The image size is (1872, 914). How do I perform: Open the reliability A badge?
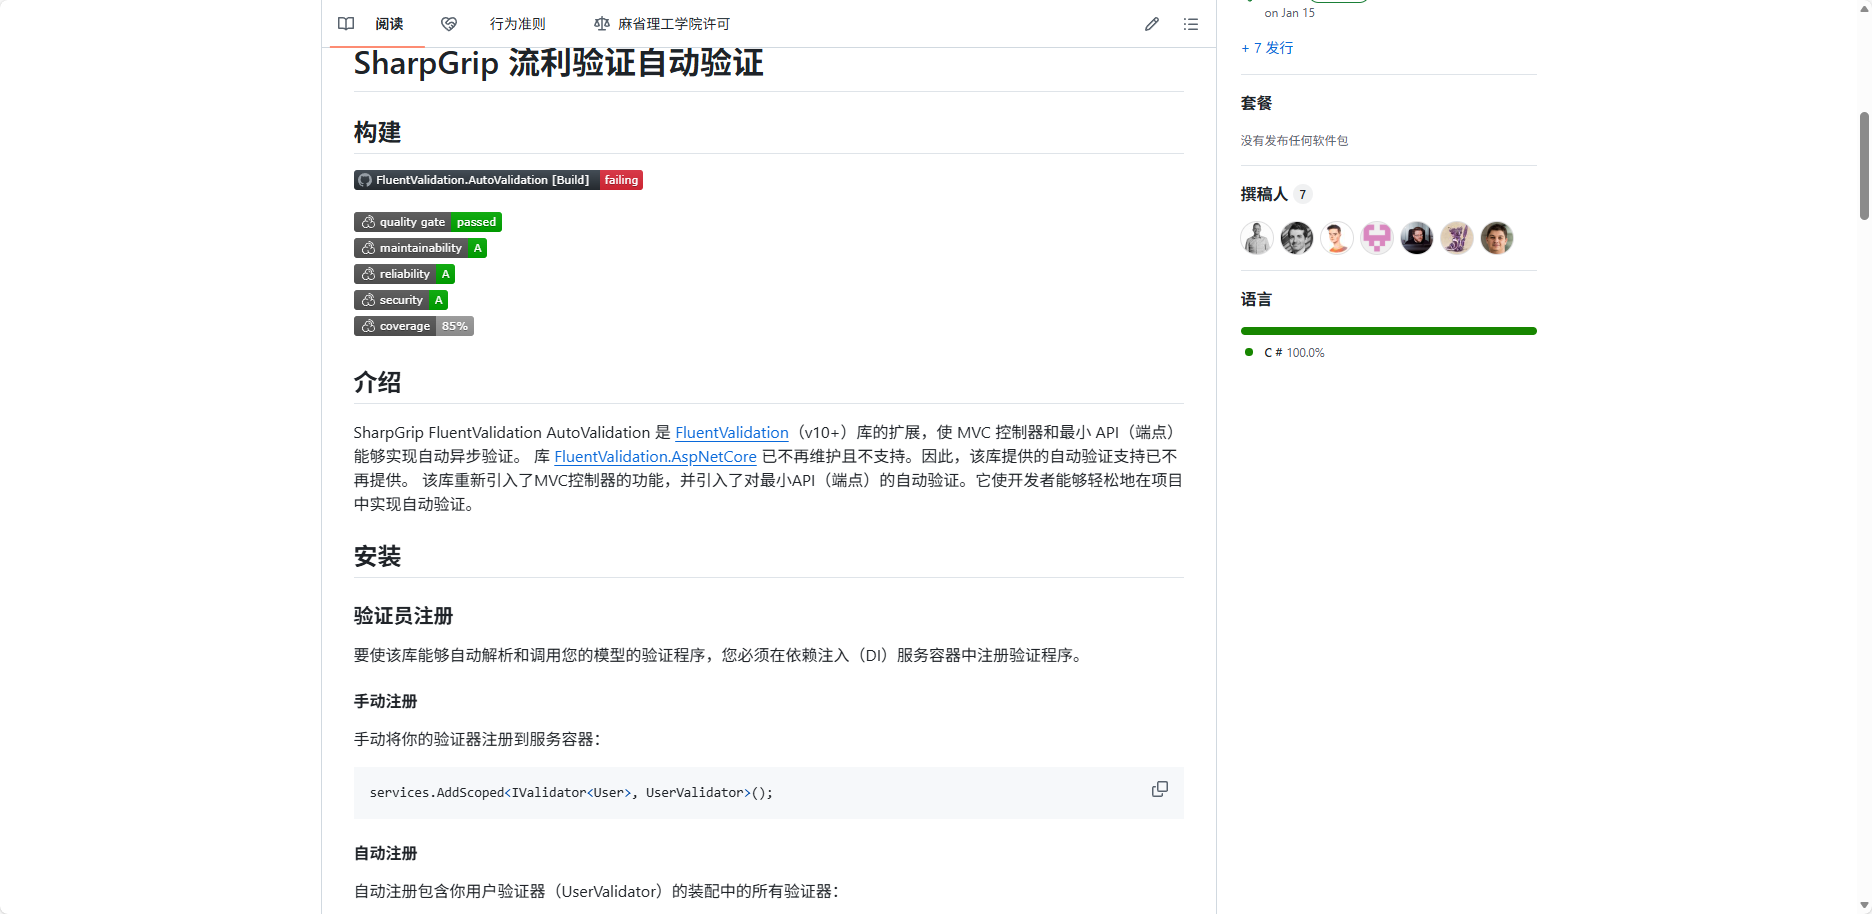pos(404,274)
